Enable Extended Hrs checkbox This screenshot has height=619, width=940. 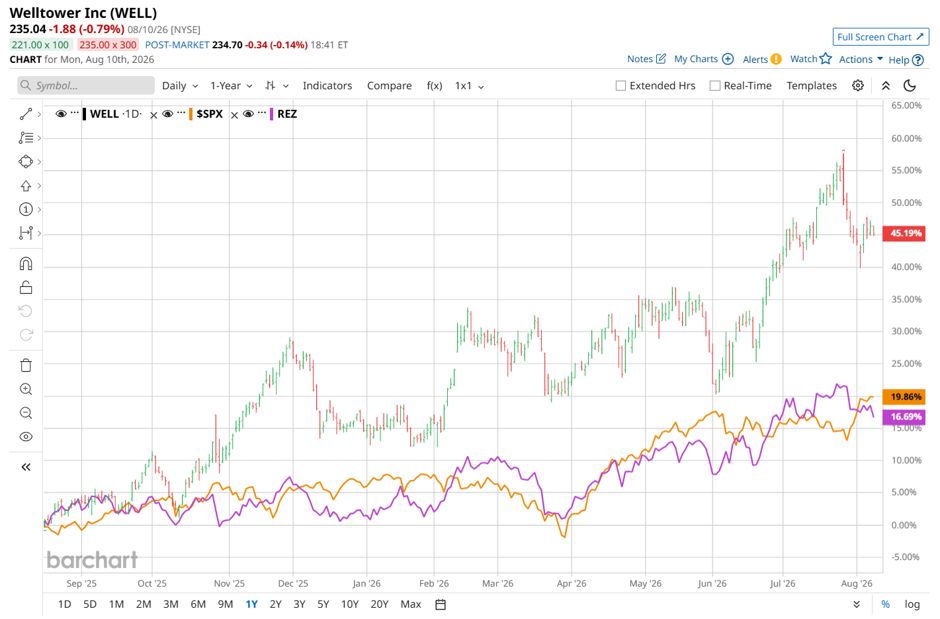[x=620, y=86]
